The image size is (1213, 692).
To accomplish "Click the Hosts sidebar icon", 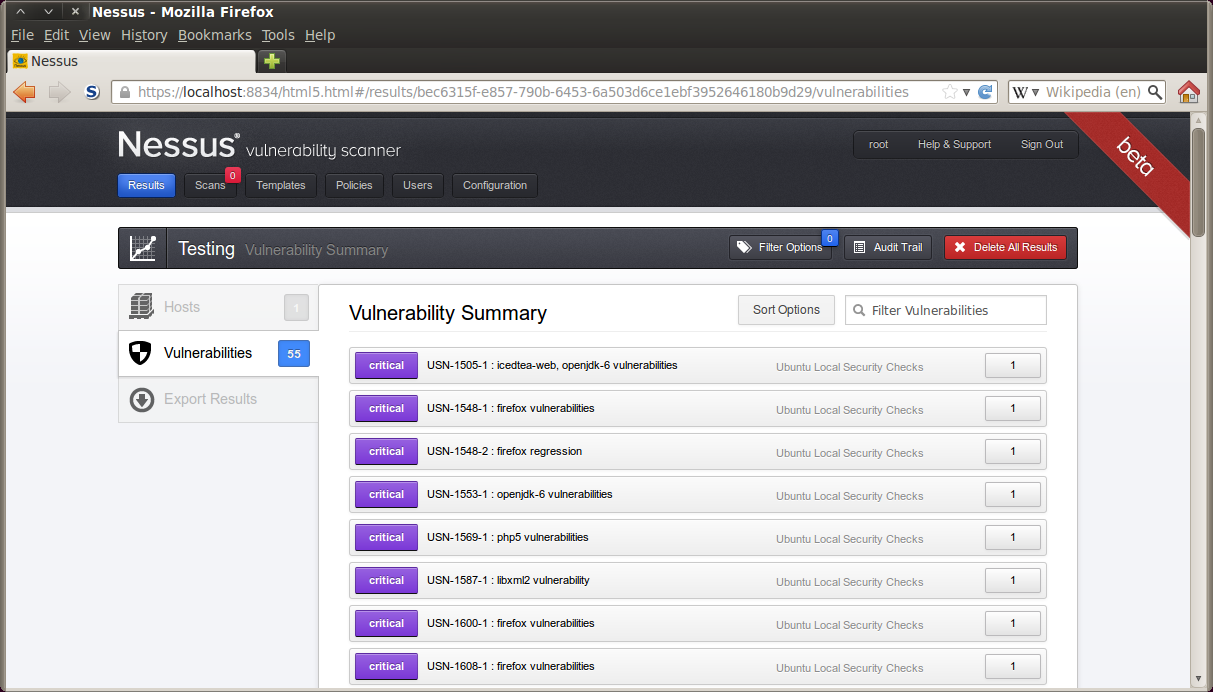I will coord(141,306).
